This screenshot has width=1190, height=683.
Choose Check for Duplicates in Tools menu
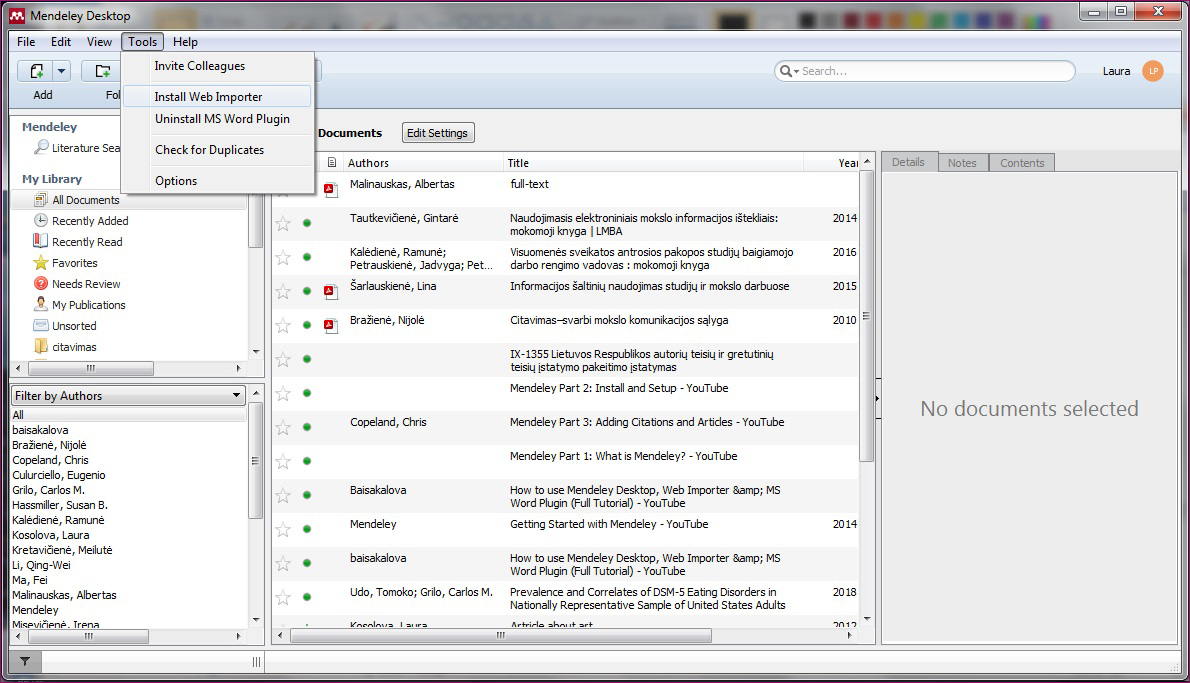pos(209,150)
